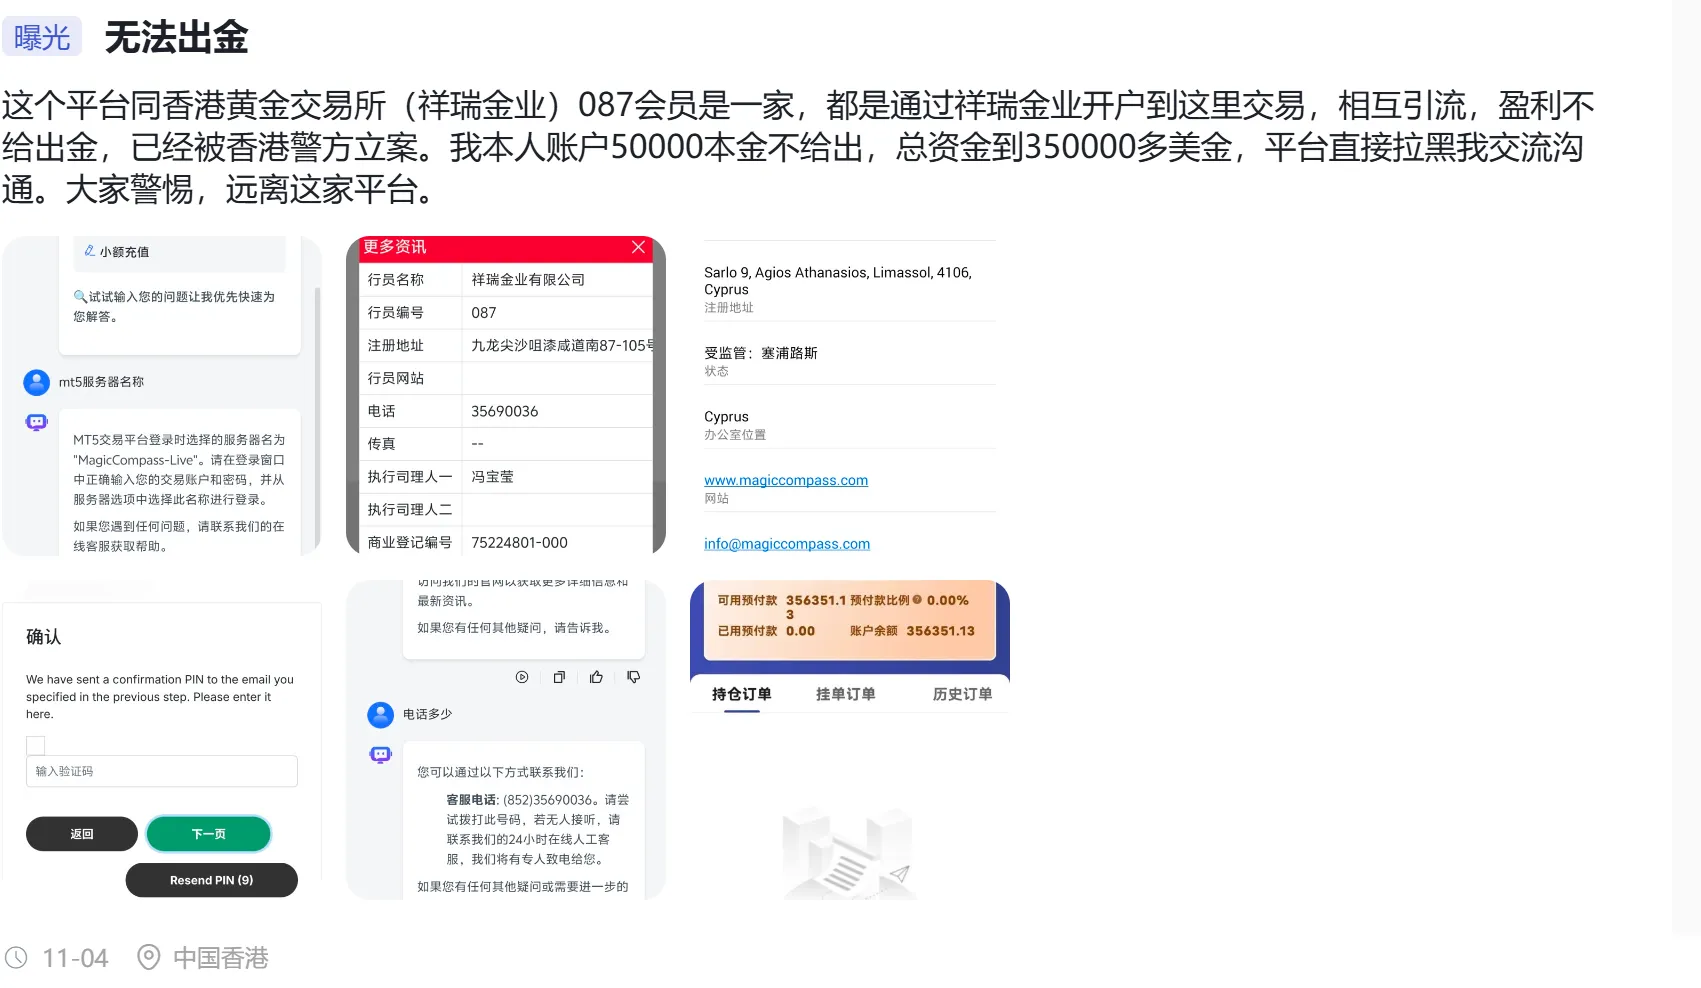The image size is (1701, 988).
Task: Click the magnifier icon before 试试输入您的问题
Action: (80, 297)
